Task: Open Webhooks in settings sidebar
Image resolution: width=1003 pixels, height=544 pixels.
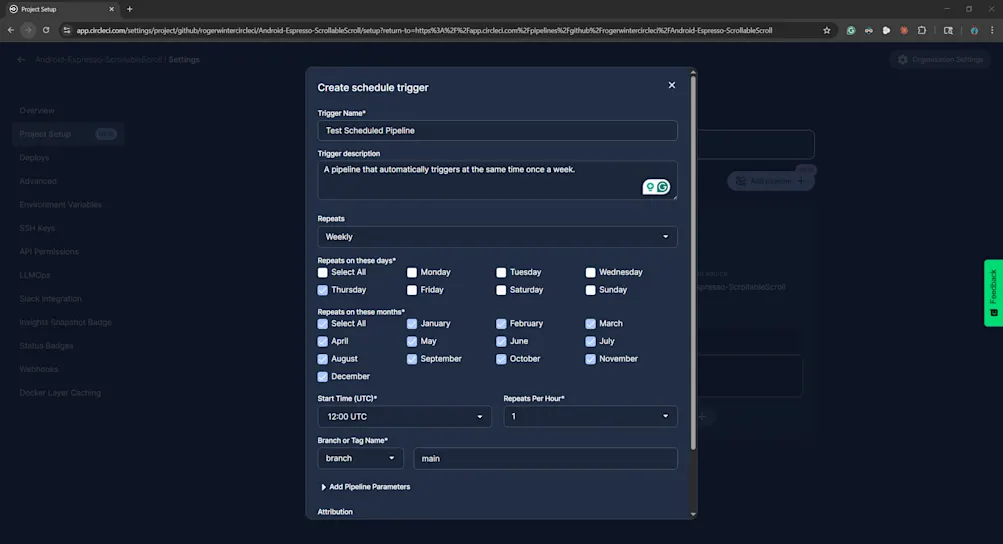Action: point(38,369)
